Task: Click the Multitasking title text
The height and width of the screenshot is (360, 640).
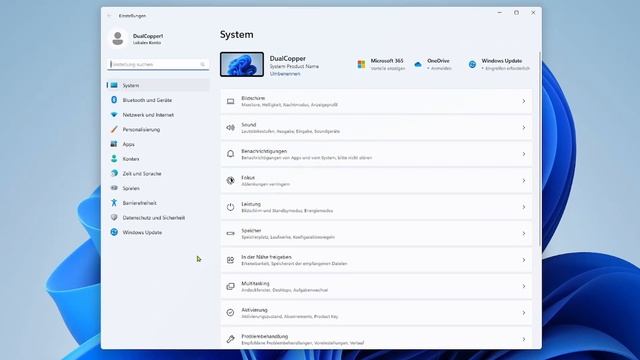Action: (x=255, y=283)
